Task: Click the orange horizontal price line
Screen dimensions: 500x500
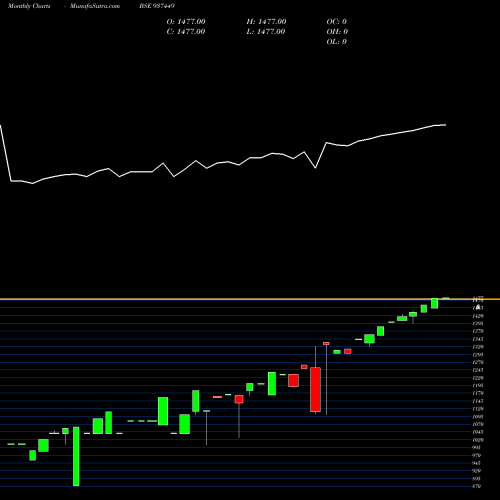Action: pos(250,299)
